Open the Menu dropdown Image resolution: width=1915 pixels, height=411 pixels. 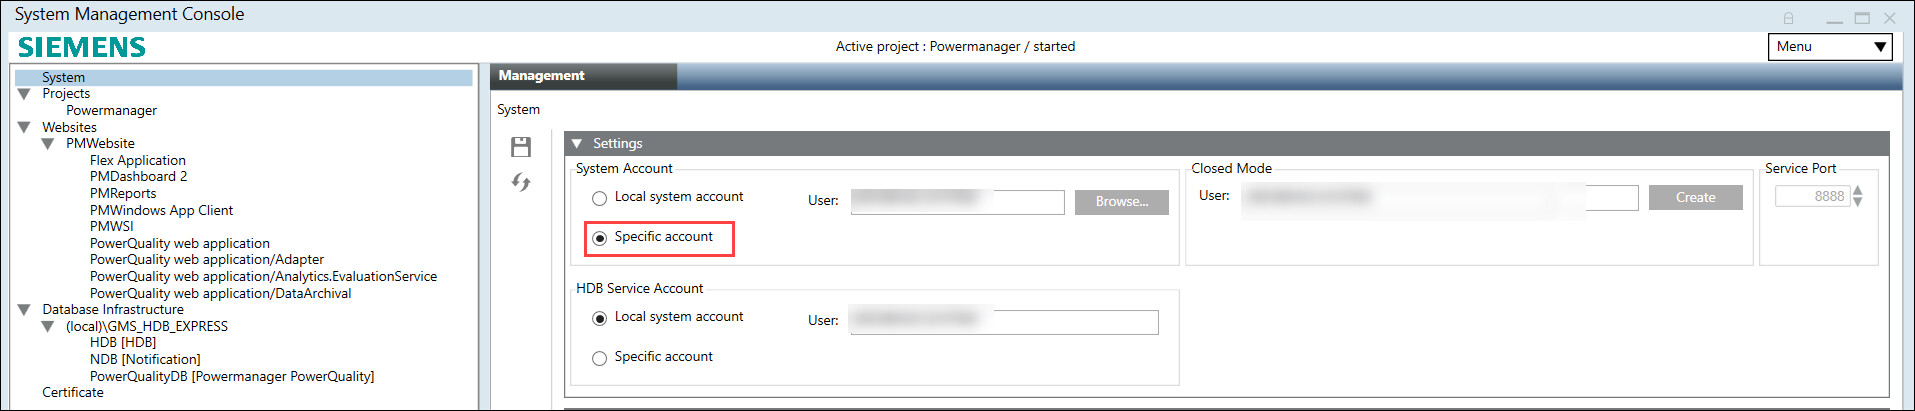click(x=1829, y=47)
